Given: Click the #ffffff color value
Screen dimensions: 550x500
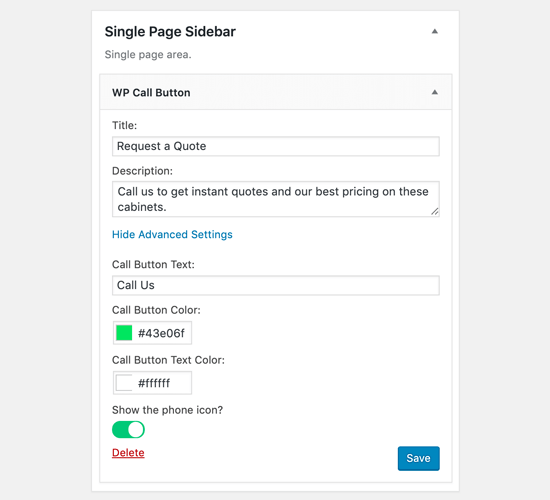Looking at the screenshot, I should pos(154,383).
